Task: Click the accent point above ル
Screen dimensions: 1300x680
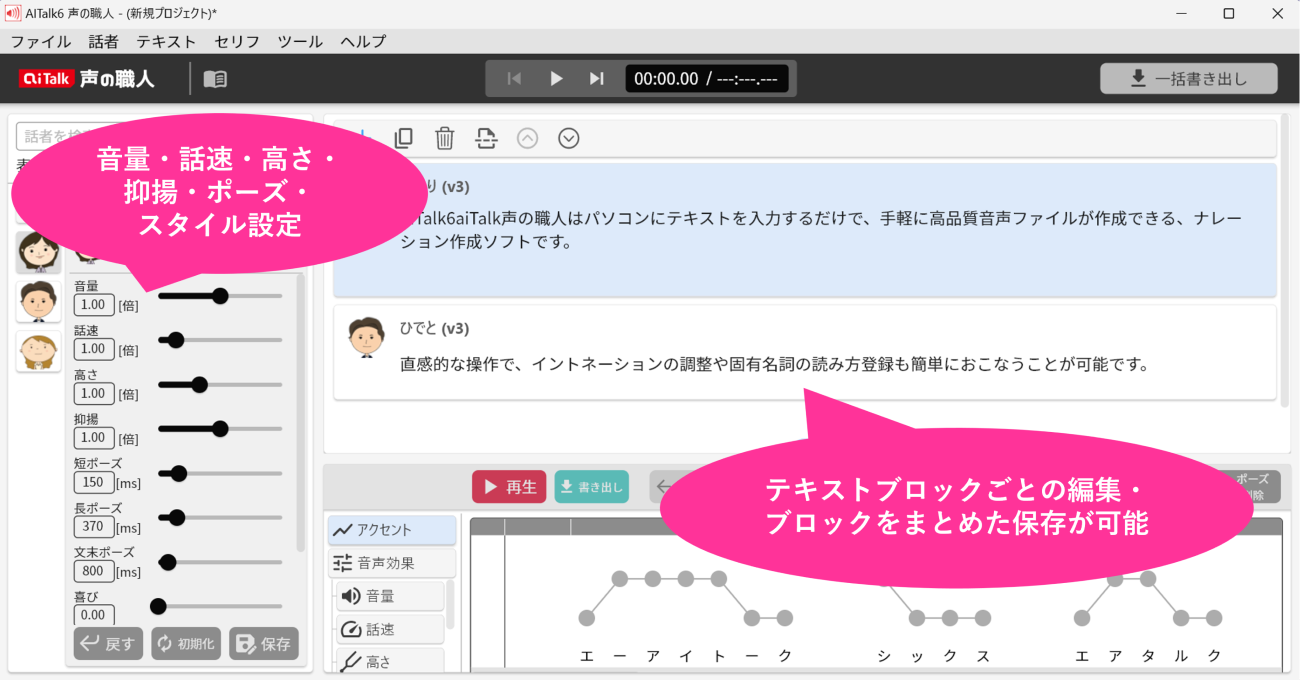Action: pos(1181,618)
